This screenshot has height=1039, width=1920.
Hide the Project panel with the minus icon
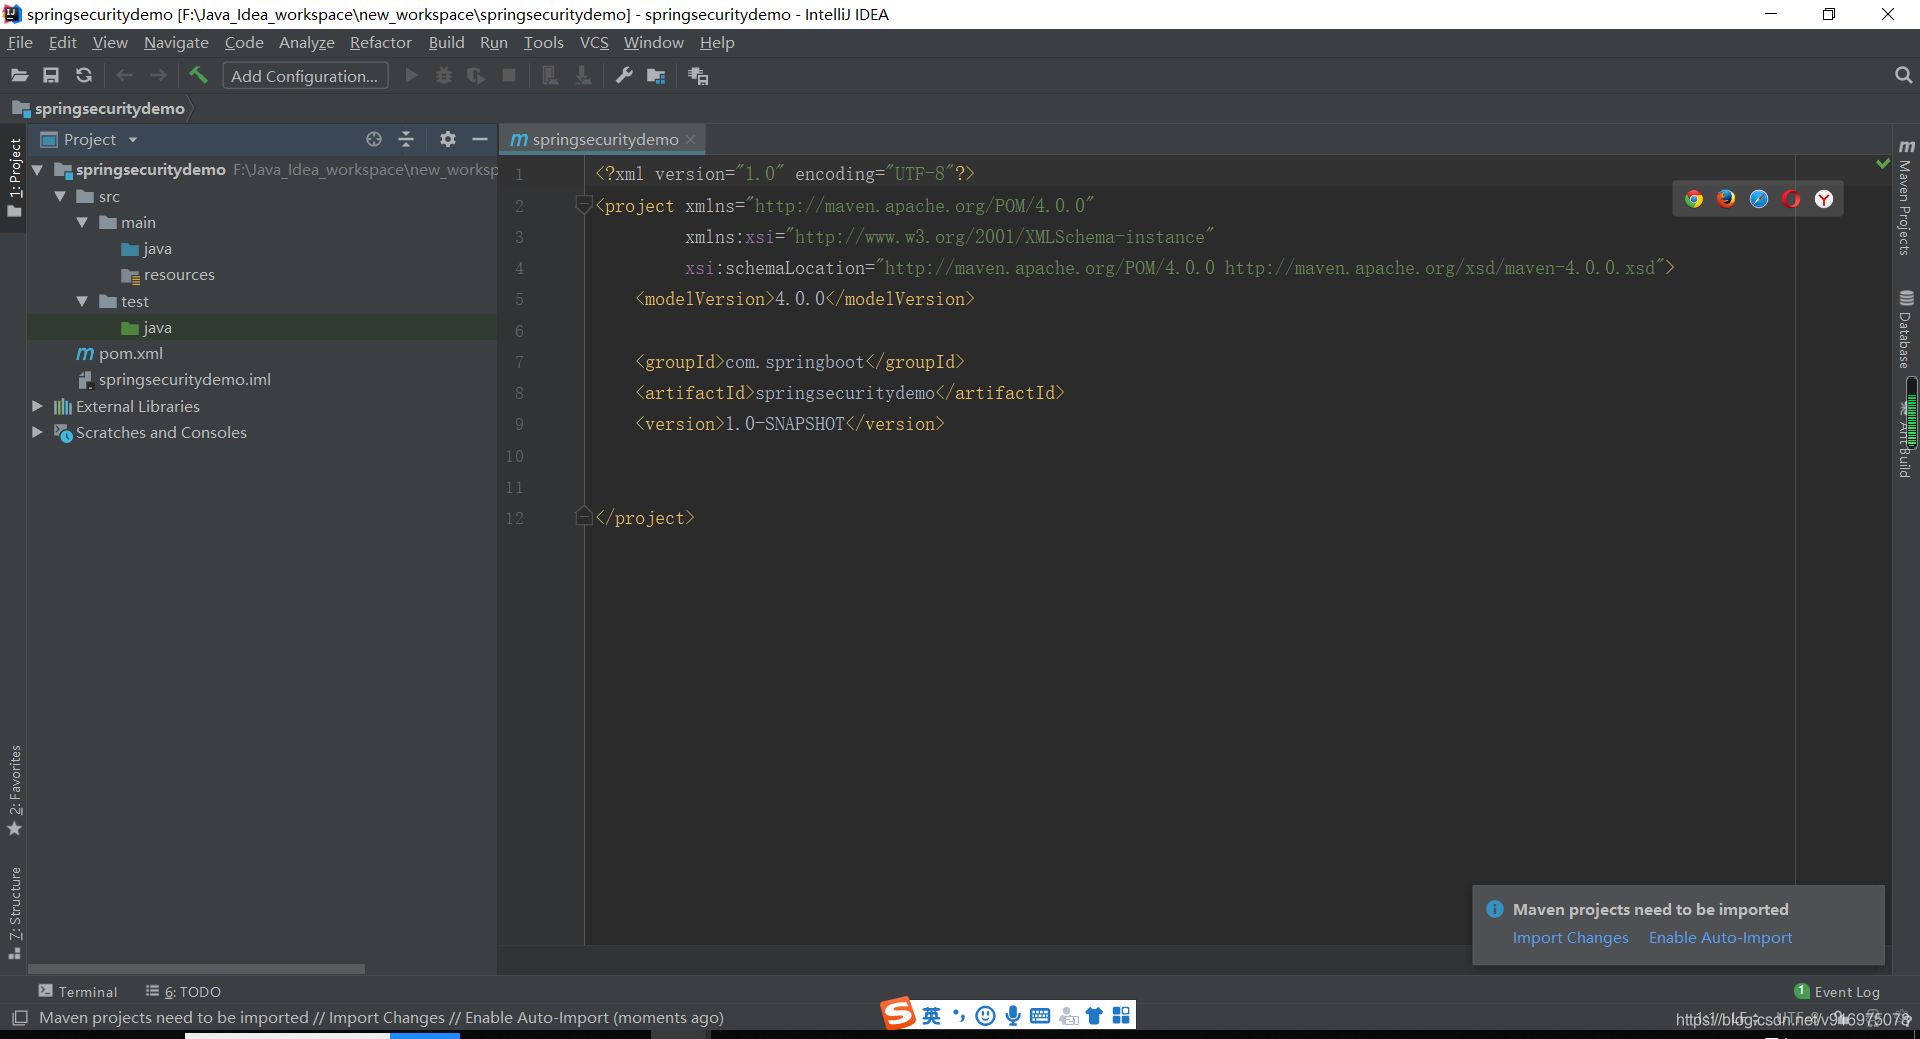click(480, 140)
